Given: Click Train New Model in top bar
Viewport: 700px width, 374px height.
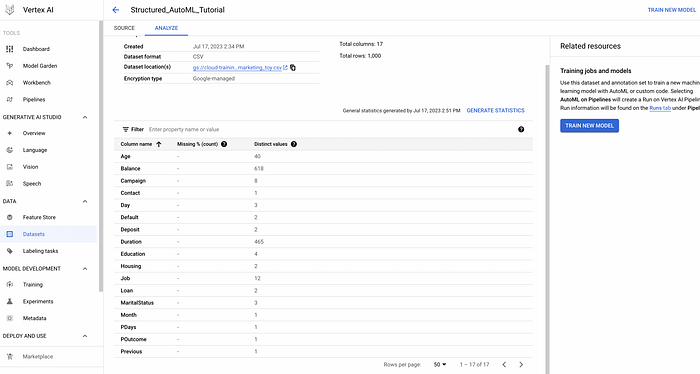Looking at the screenshot, I should click(671, 10).
